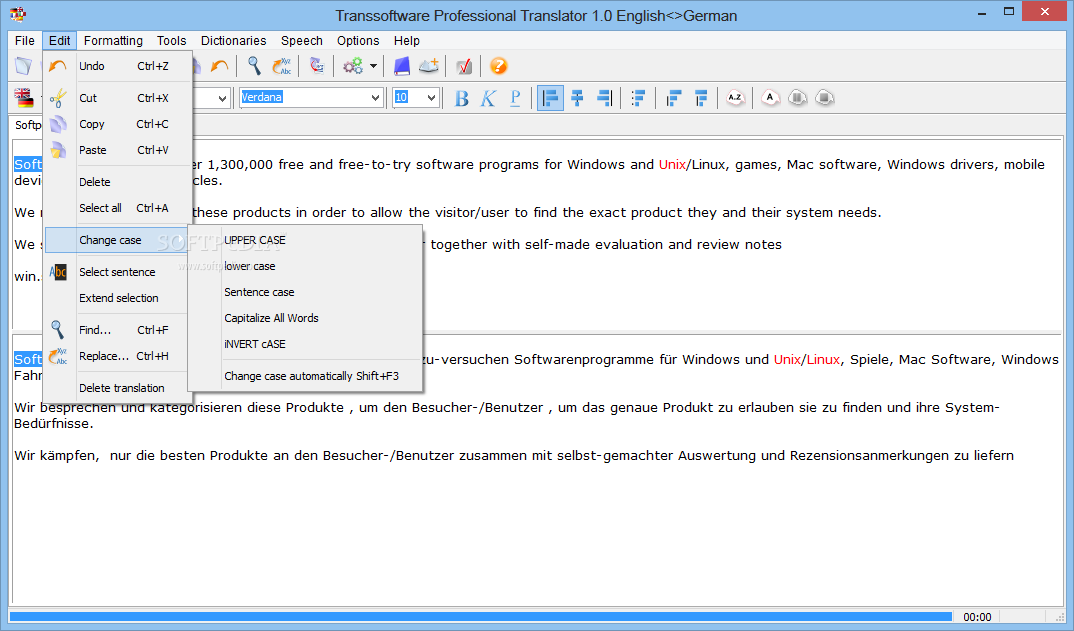Select Sentence case from the submenu

(x=305, y=293)
